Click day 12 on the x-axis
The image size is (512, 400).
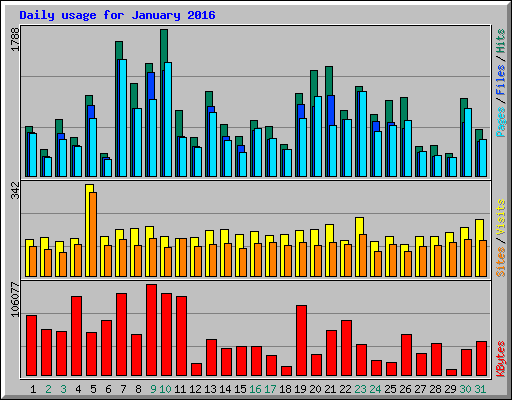(x=195, y=389)
